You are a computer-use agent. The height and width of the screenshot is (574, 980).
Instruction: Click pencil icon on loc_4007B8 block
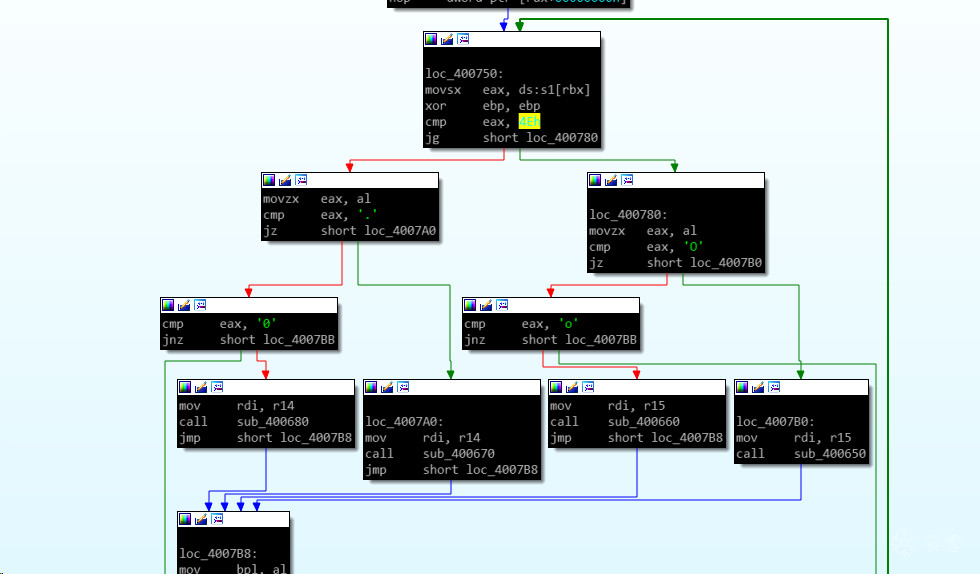(201, 519)
